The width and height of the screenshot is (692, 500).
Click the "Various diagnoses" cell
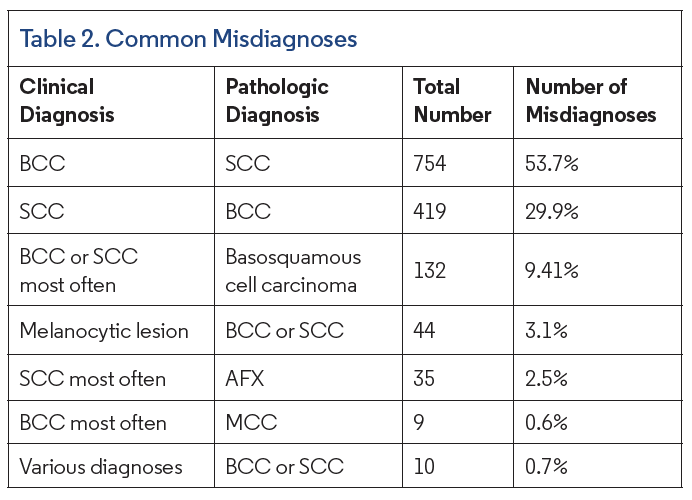coord(101,466)
